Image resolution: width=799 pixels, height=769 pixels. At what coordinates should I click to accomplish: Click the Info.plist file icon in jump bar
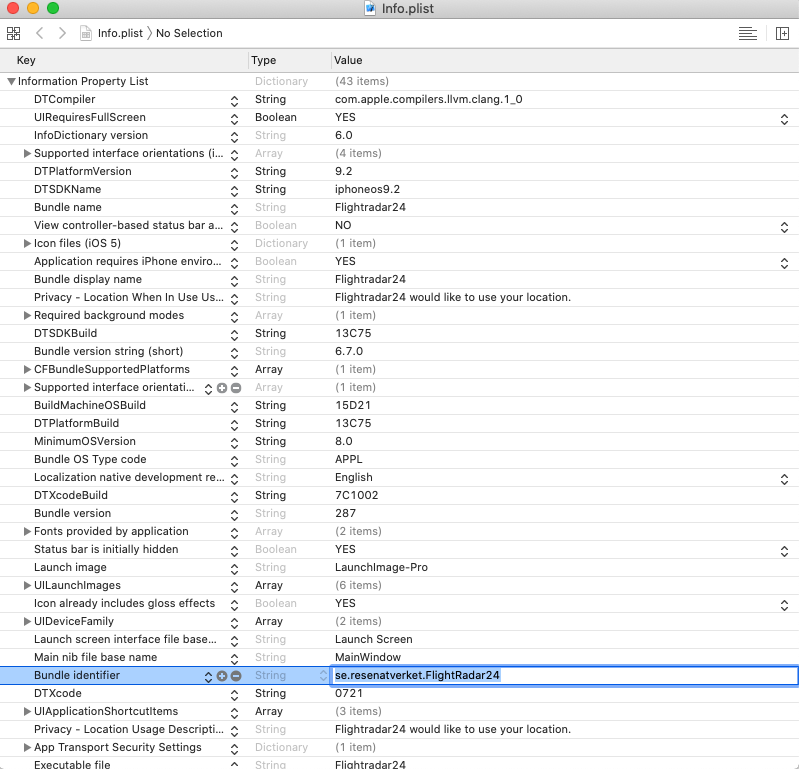point(86,34)
